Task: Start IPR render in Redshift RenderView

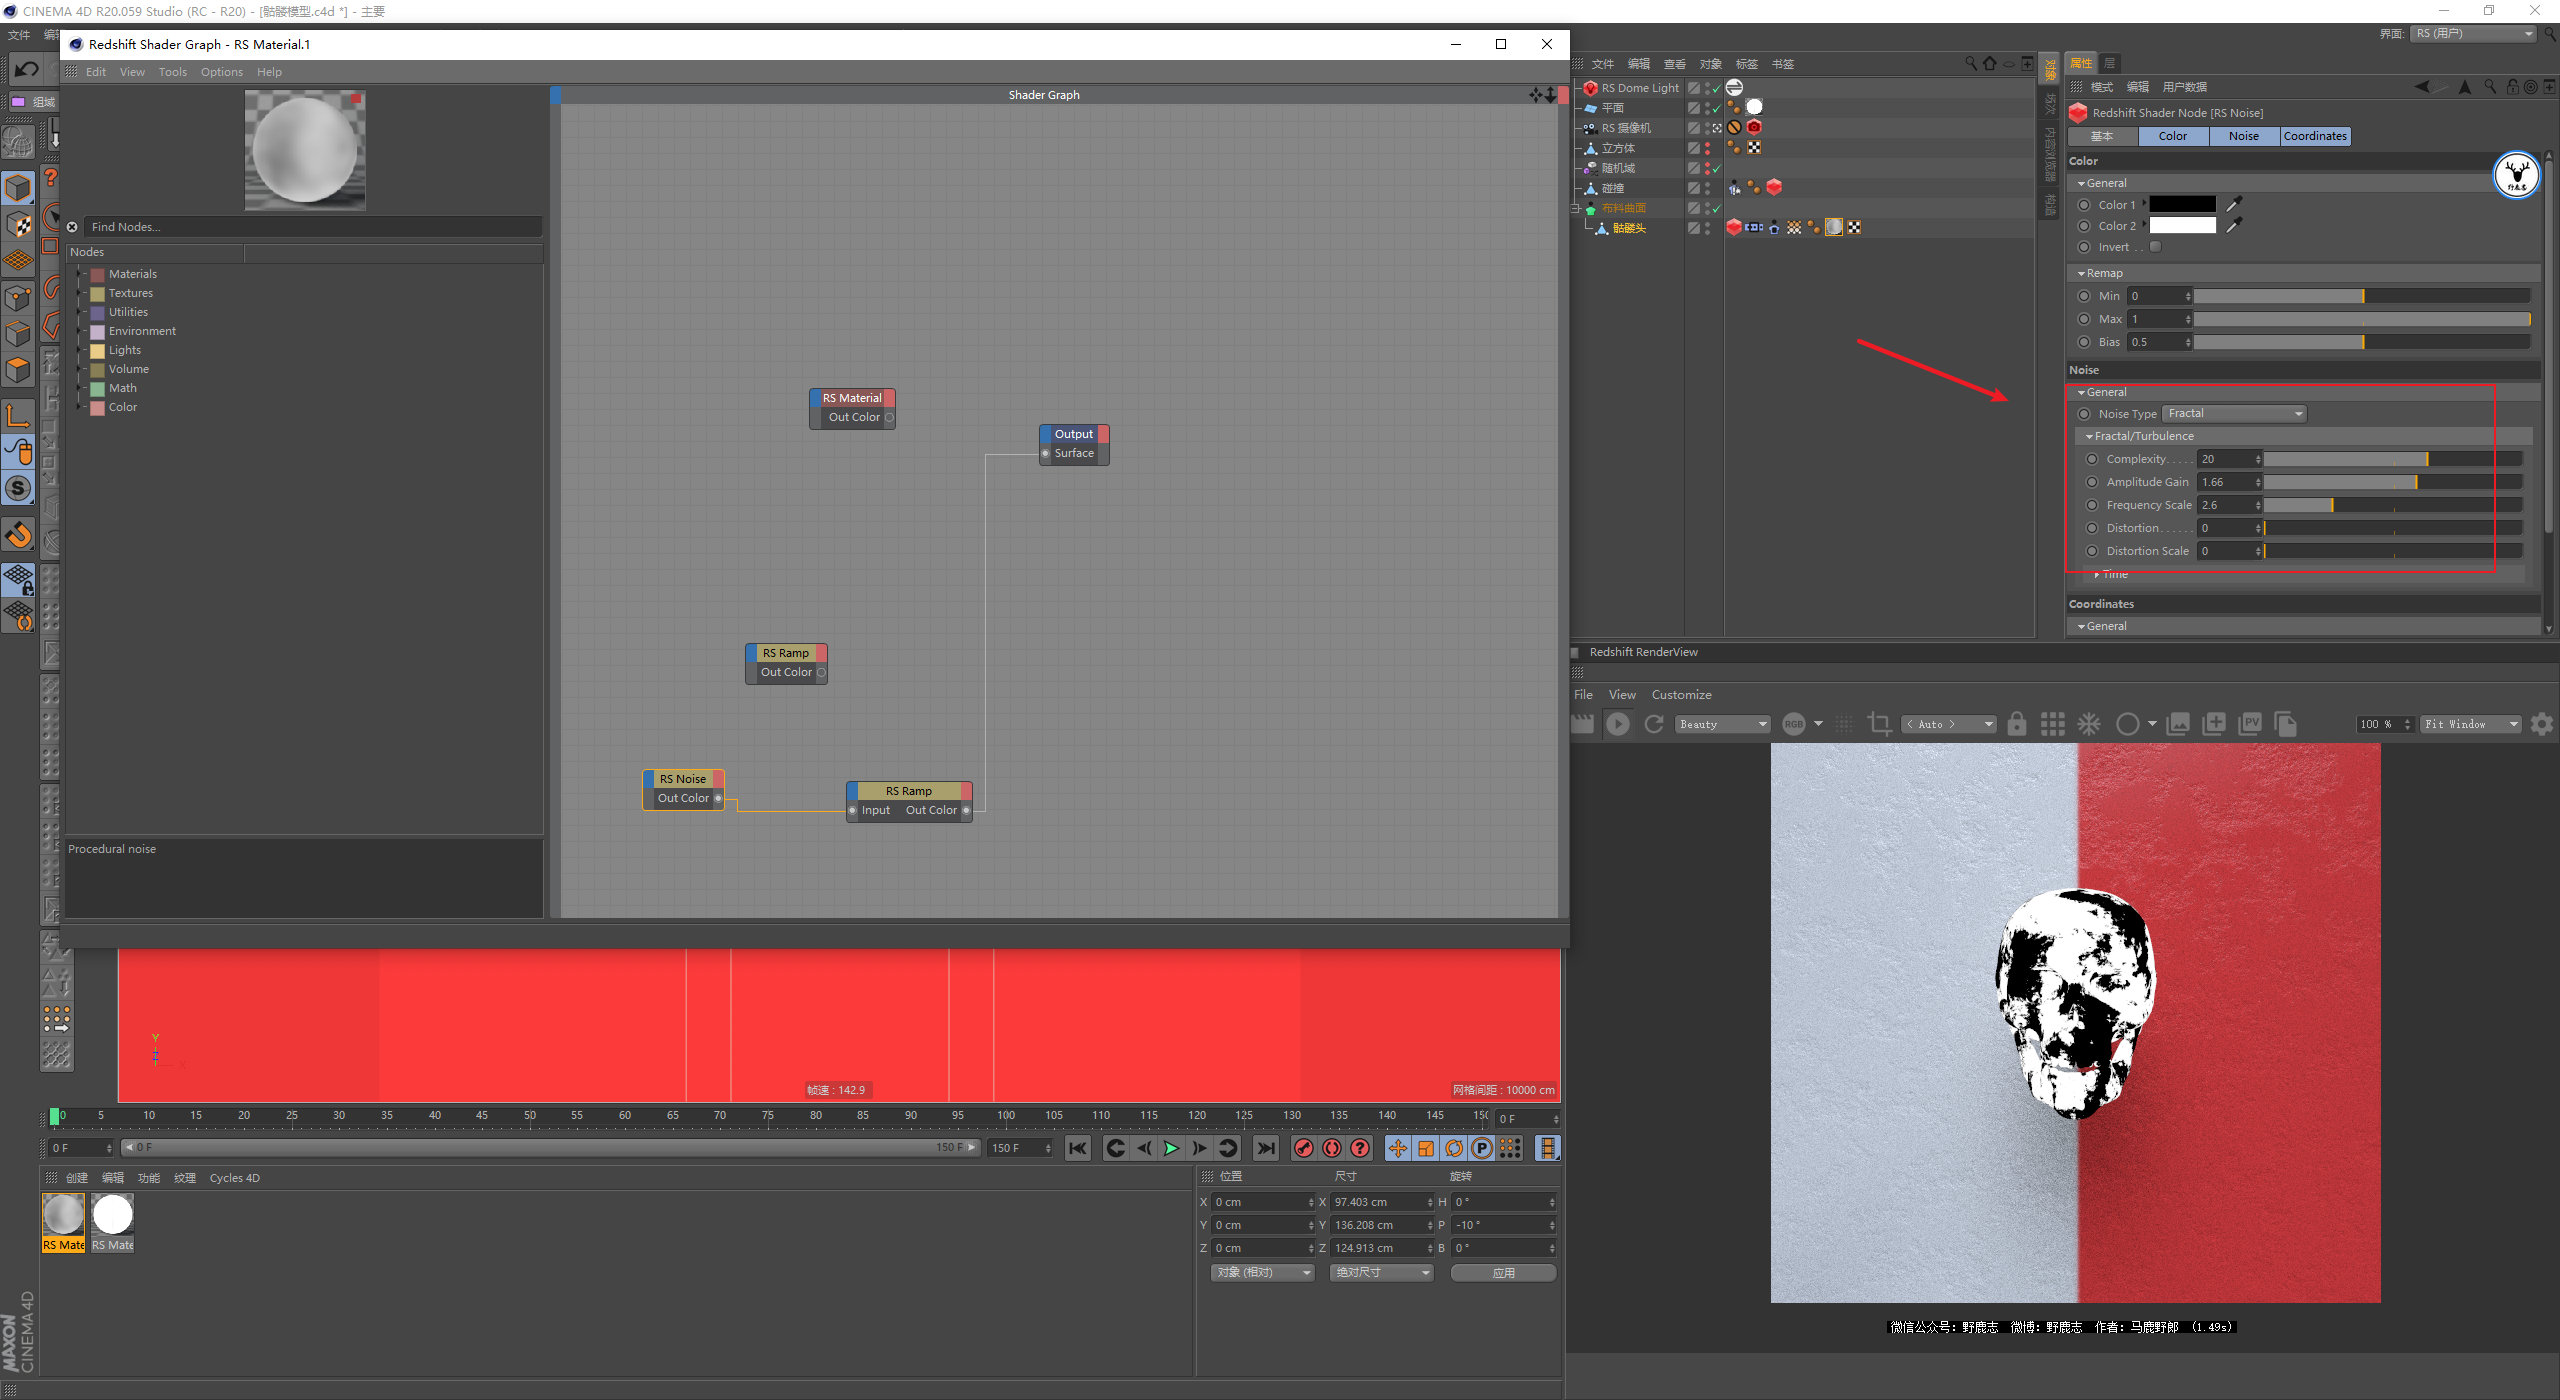Action: 1617,724
